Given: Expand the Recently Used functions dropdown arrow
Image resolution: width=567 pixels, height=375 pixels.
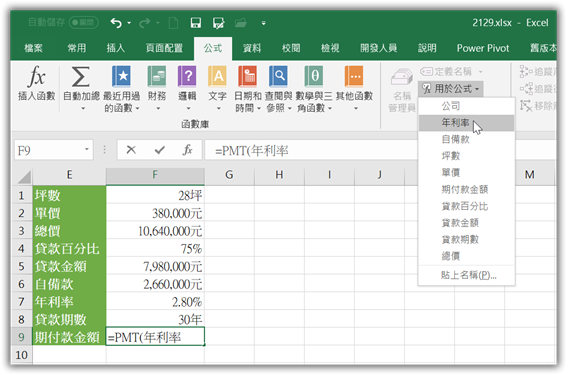Looking at the screenshot, I should 137,108.
